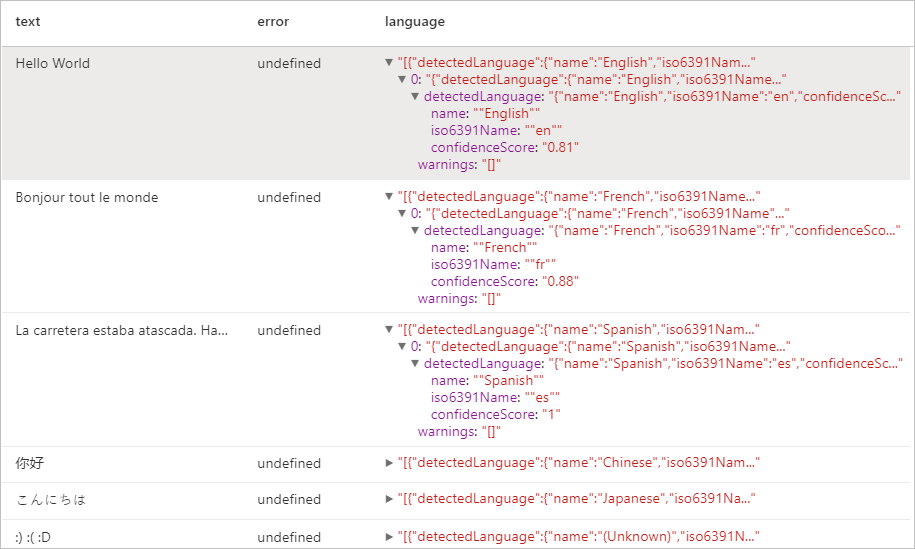Collapse detectedLanguage node for French result
The image size is (915, 549).
(x=416, y=231)
